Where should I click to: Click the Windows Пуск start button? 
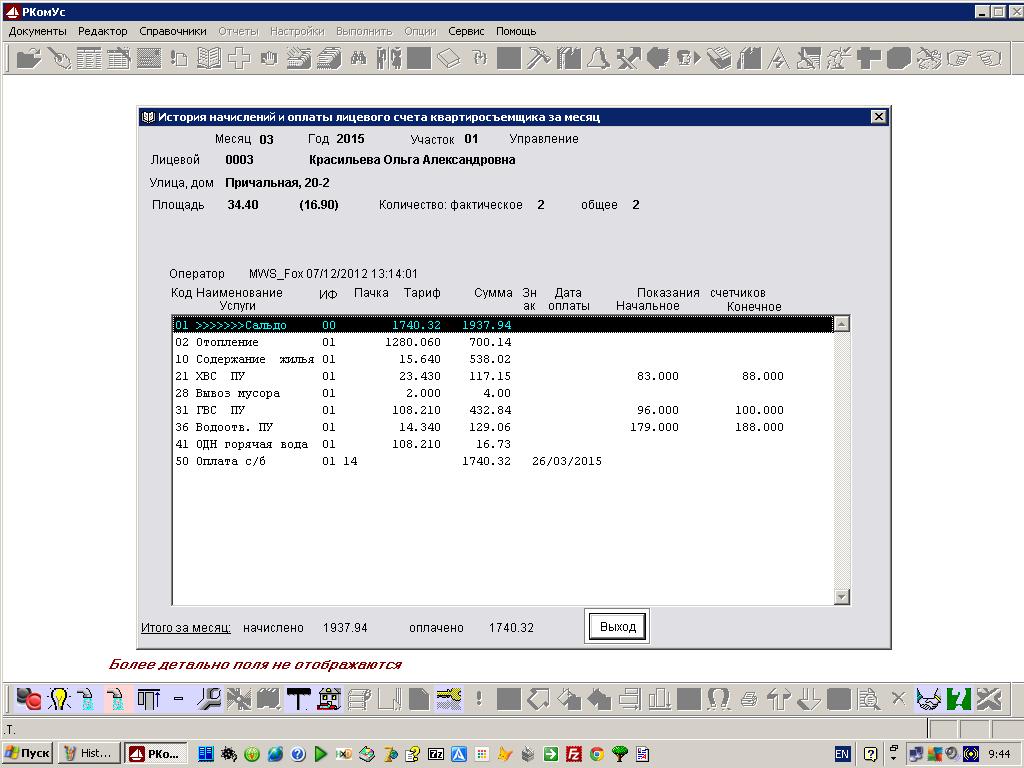pos(28,753)
